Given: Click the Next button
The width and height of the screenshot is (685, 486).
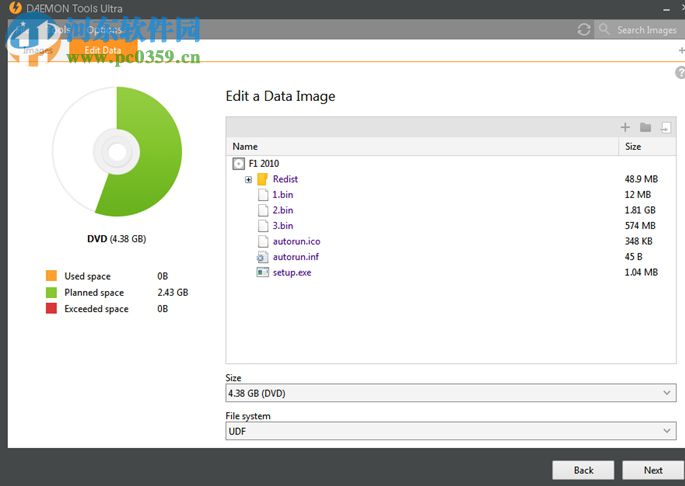Looking at the screenshot, I should [x=653, y=470].
